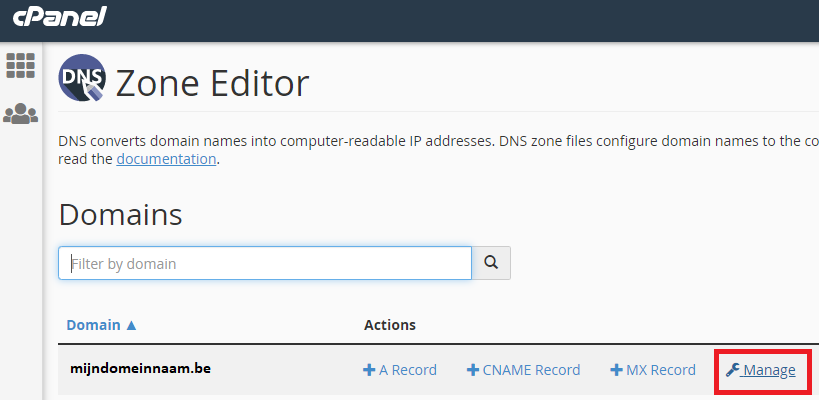
Task: Click the Domains heading
Action: pos(121,215)
